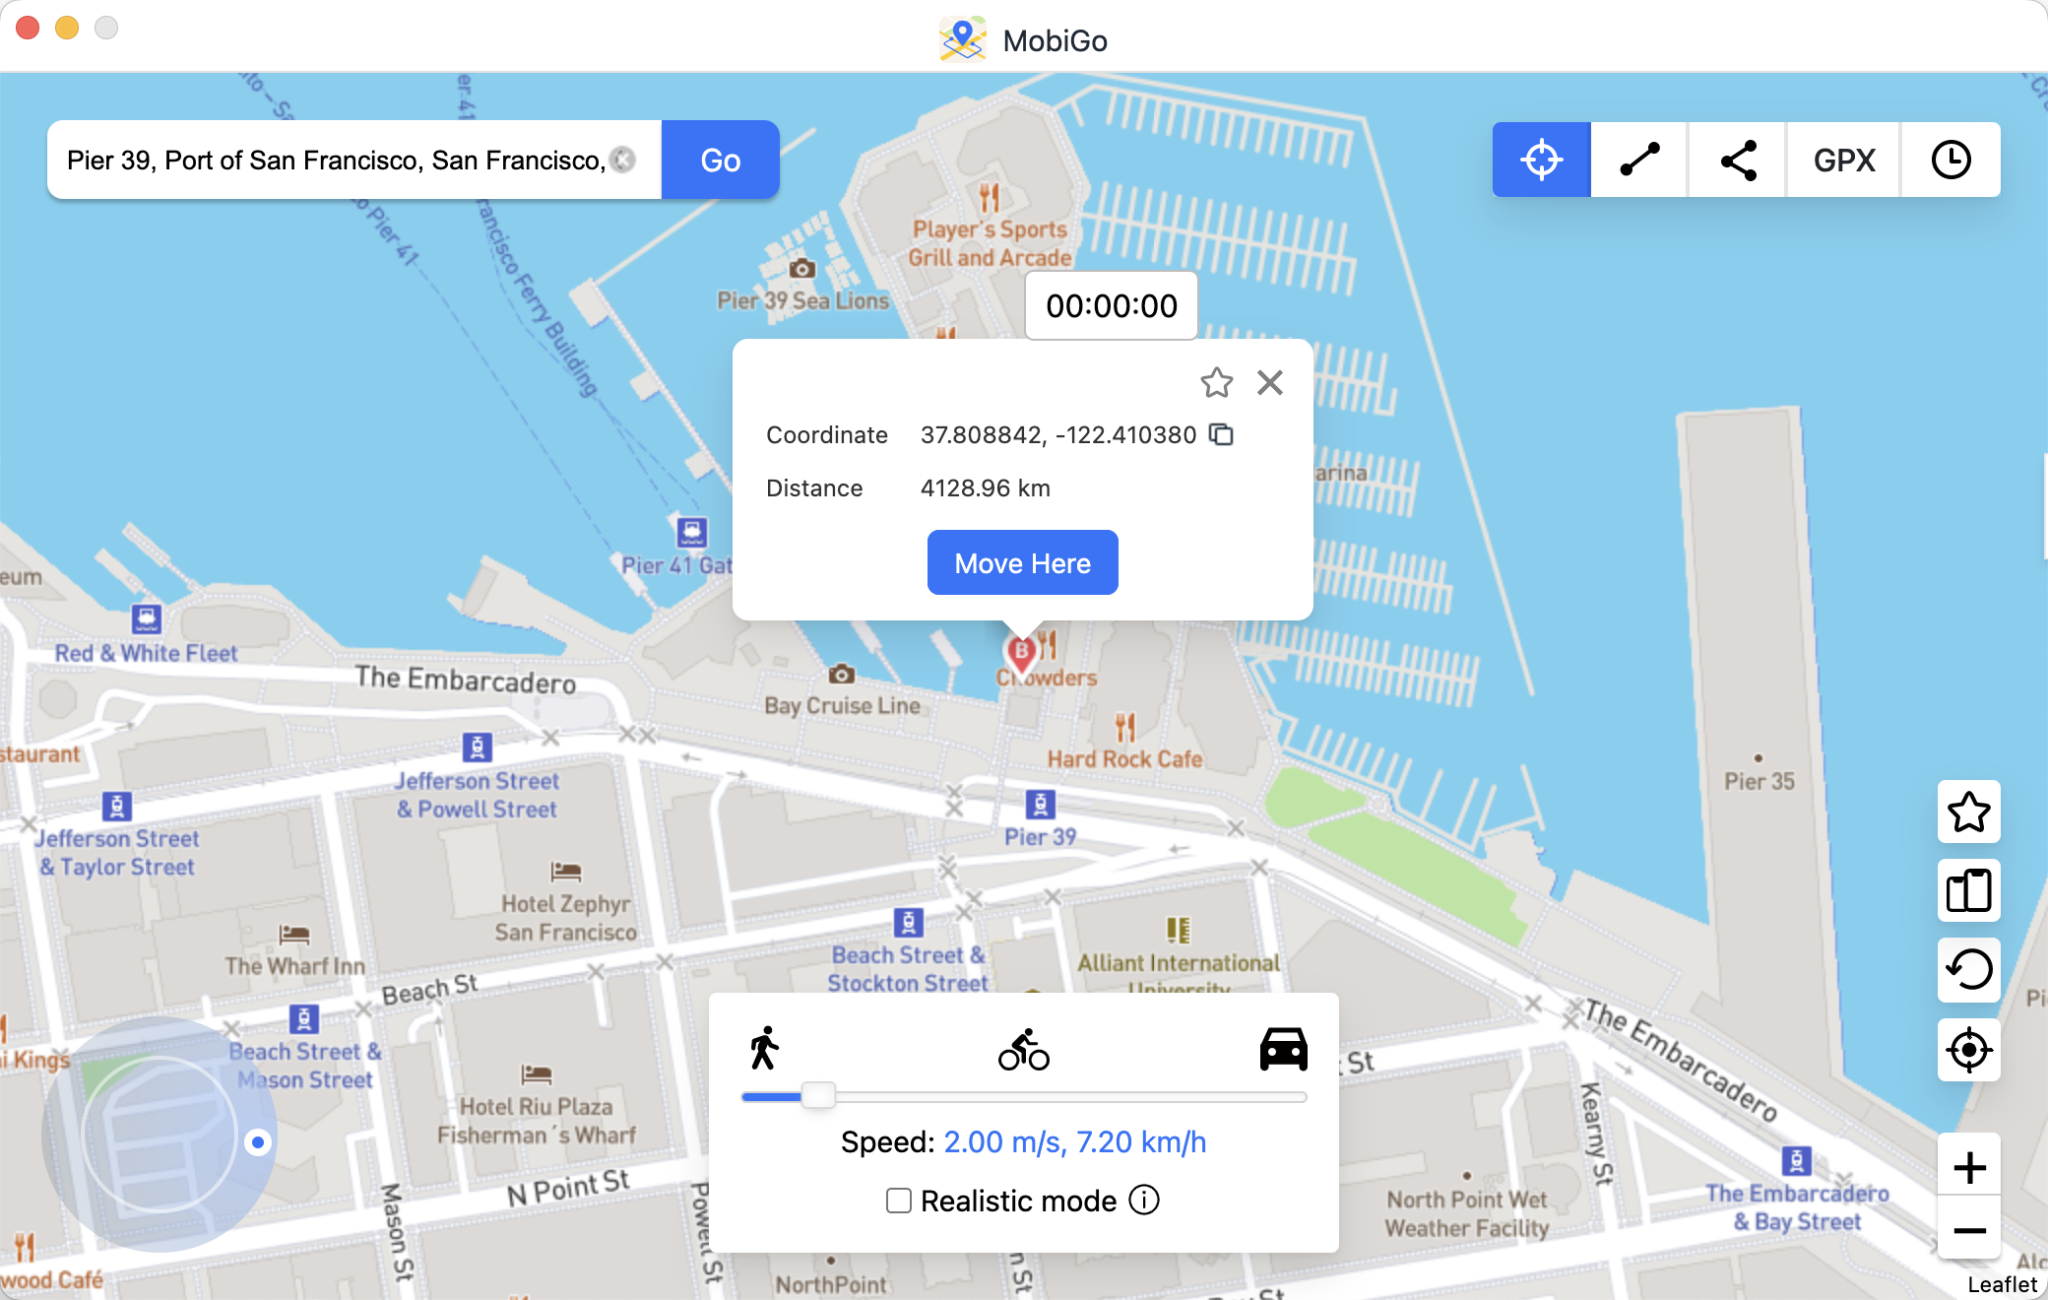The image size is (2048, 1300).
Task: Select cycling speed mode
Action: click(x=1023, y=1050)
